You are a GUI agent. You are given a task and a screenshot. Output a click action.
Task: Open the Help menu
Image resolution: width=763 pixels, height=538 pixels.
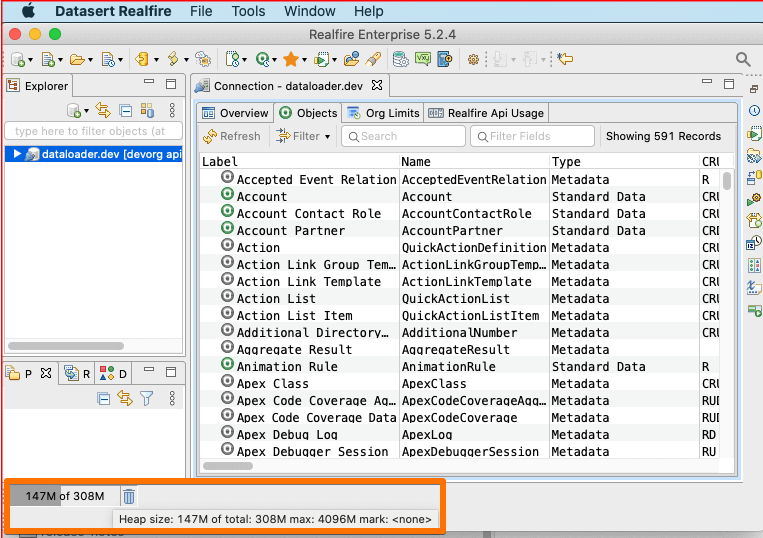368,11
